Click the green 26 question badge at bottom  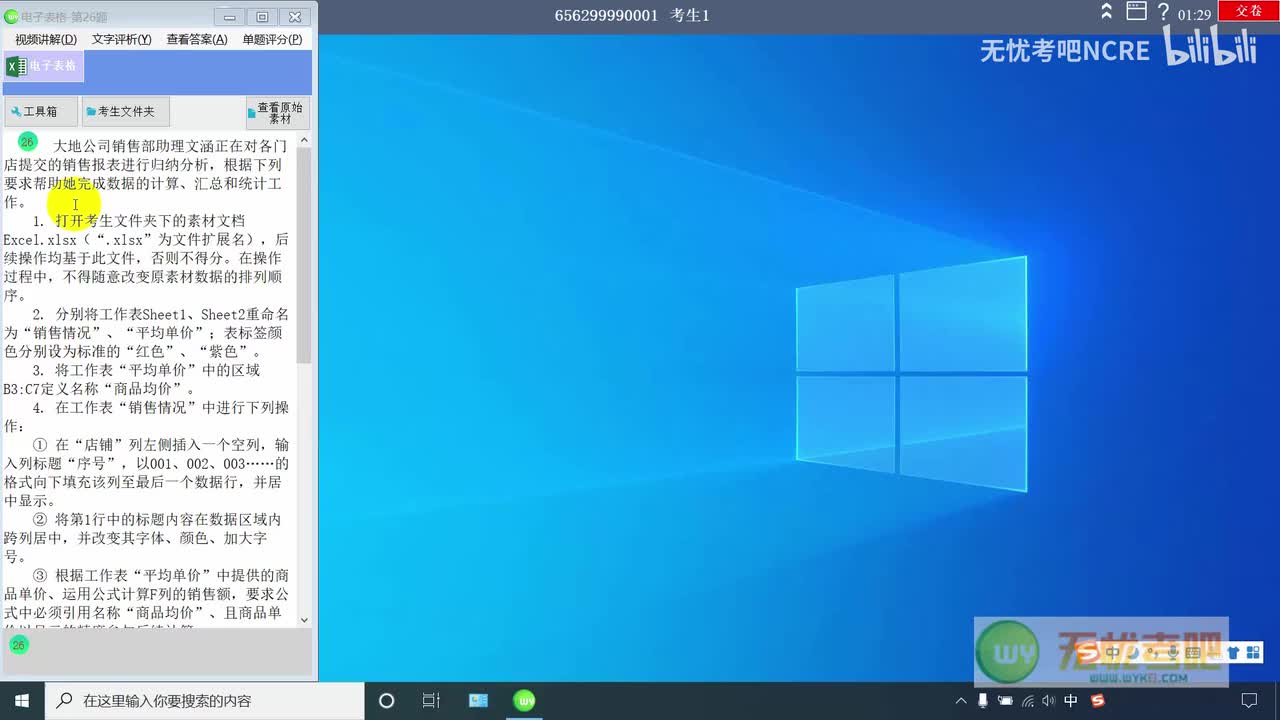(18, 645)
